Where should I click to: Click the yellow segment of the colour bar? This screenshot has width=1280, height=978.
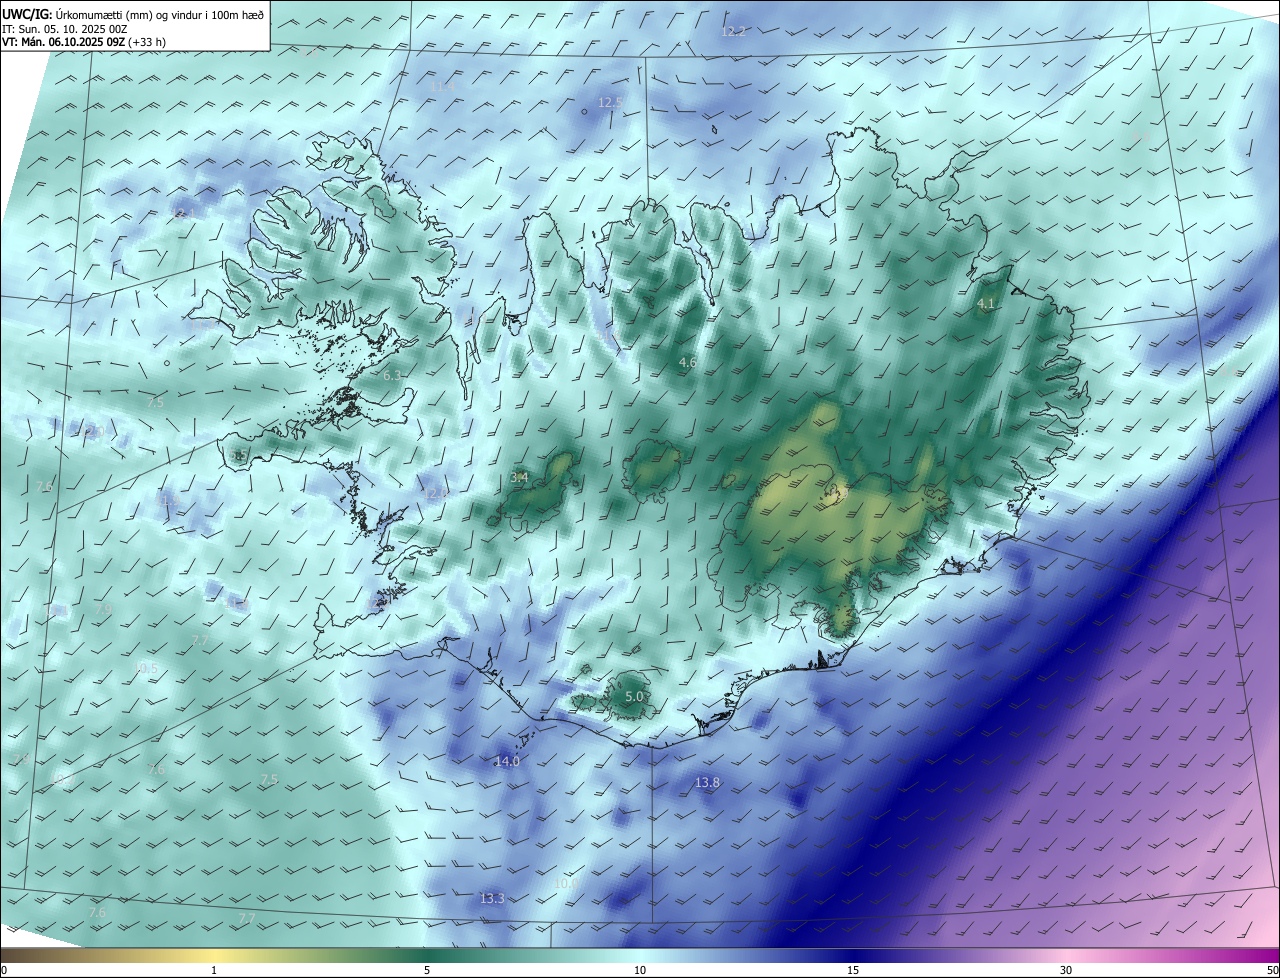(215, 956)
